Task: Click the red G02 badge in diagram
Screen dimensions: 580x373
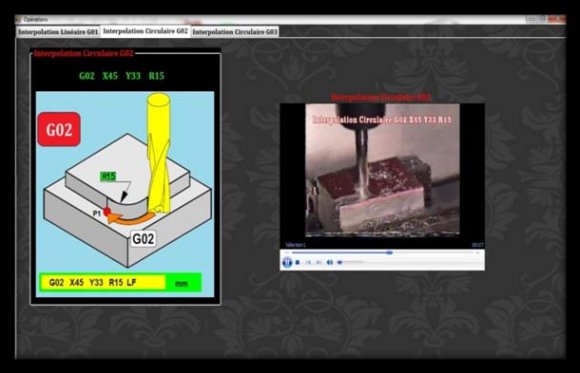Action: tap(59, 129)
